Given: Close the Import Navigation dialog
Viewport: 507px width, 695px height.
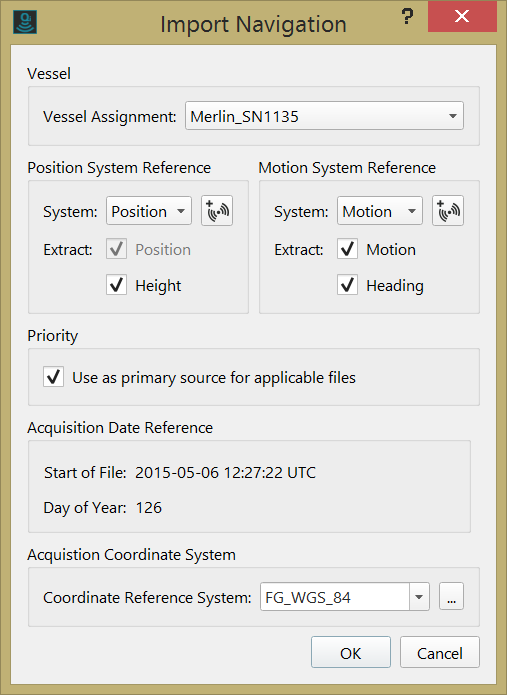Looking at the screenshot, I should 462,16.
